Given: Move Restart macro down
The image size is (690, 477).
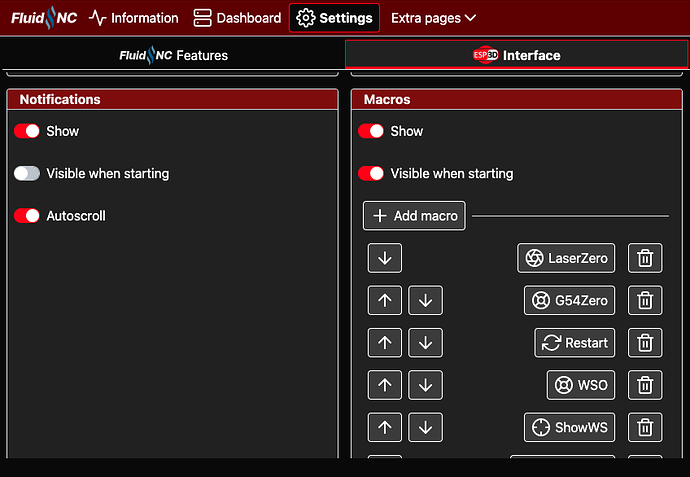Looking at the screenshot, I should point(425,343).
